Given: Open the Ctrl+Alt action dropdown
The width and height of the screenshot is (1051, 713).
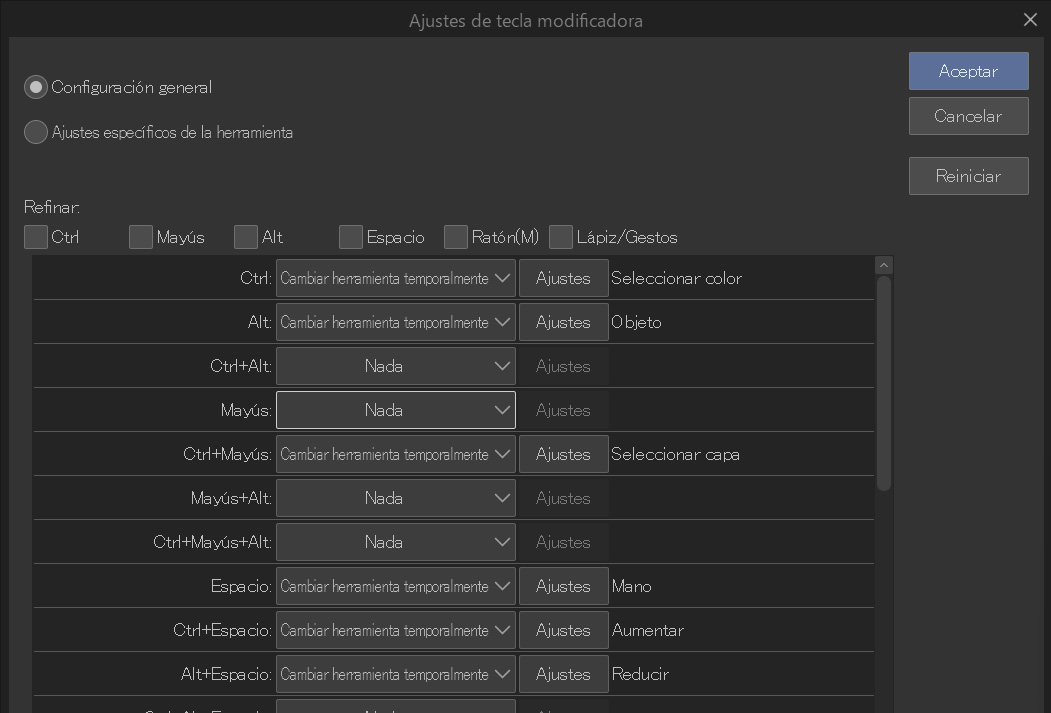Looking at the screenshot, I should (395, 366).
